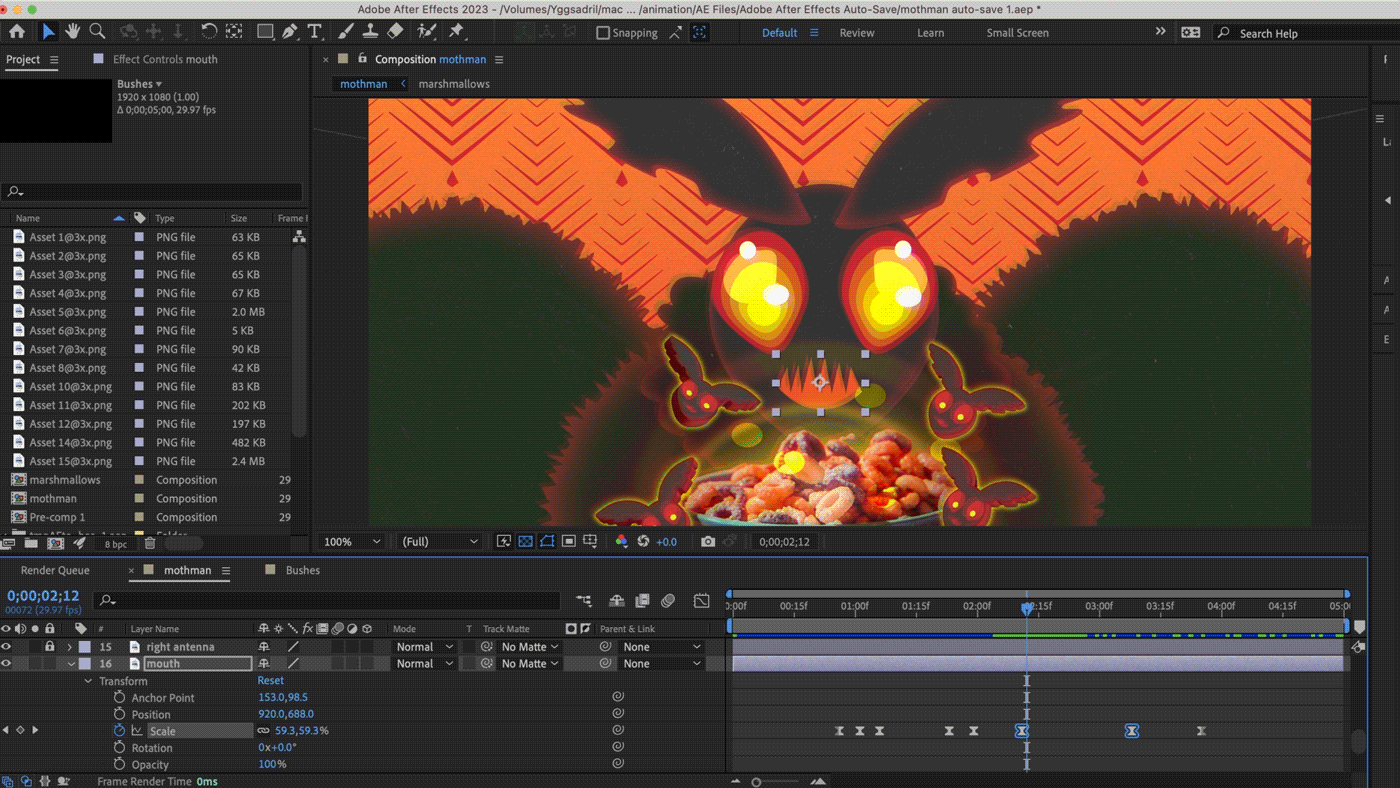
Task: Select the Puppet Pin tool
Action: tap(457, 32)
